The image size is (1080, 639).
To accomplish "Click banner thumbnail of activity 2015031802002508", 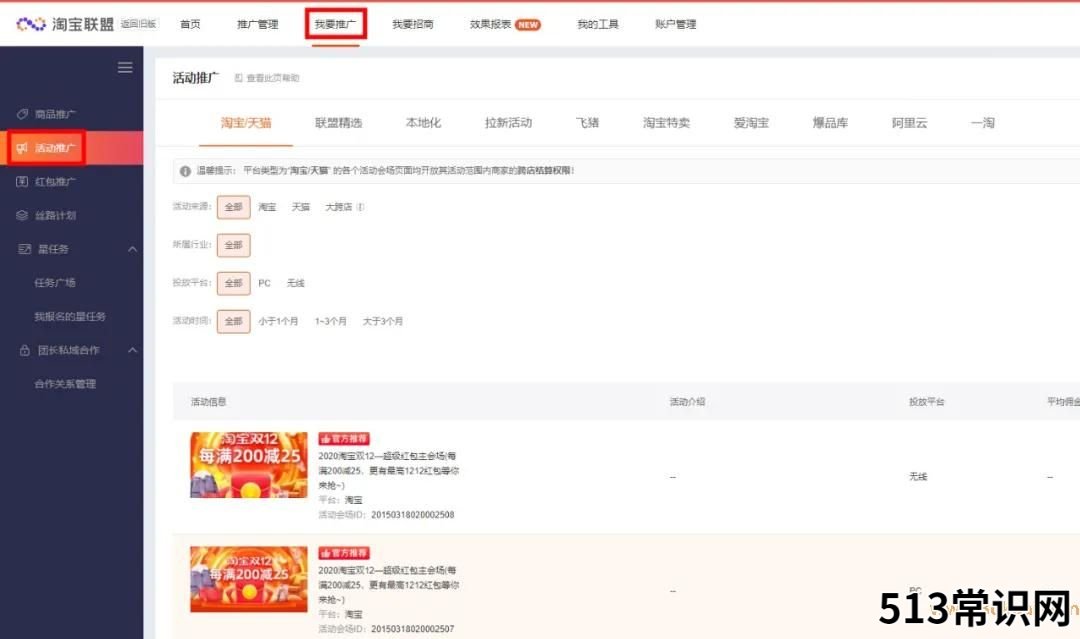I will tap(249, 465).
